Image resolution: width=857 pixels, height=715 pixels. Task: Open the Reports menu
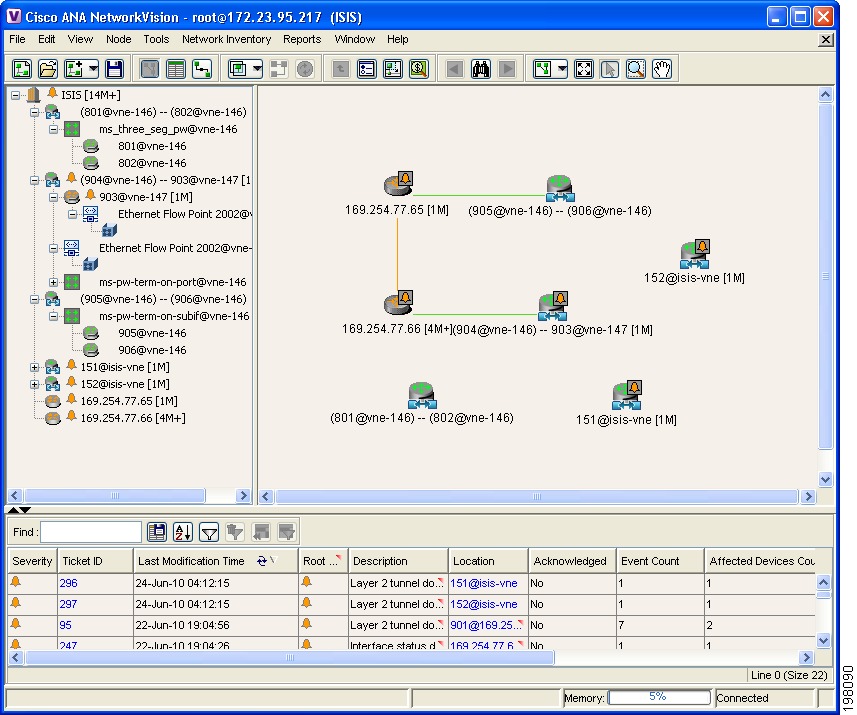pyautogui.click(x=302, y=39)
